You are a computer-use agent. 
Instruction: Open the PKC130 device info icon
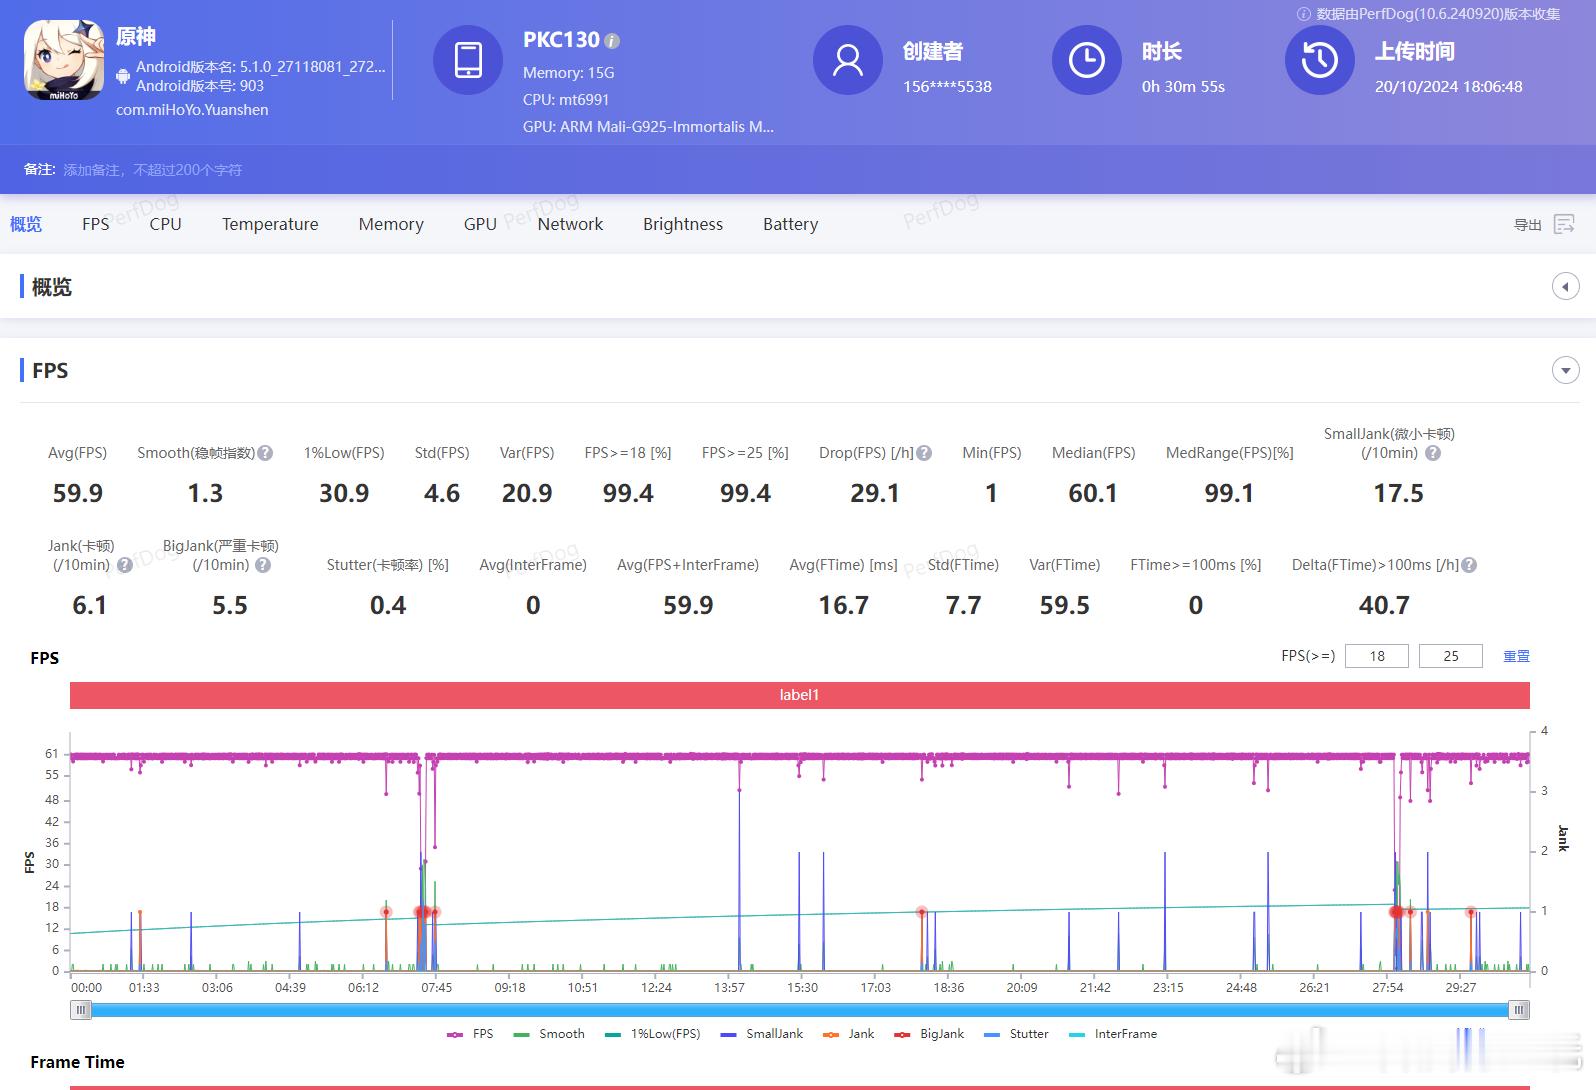coord(613,41)
